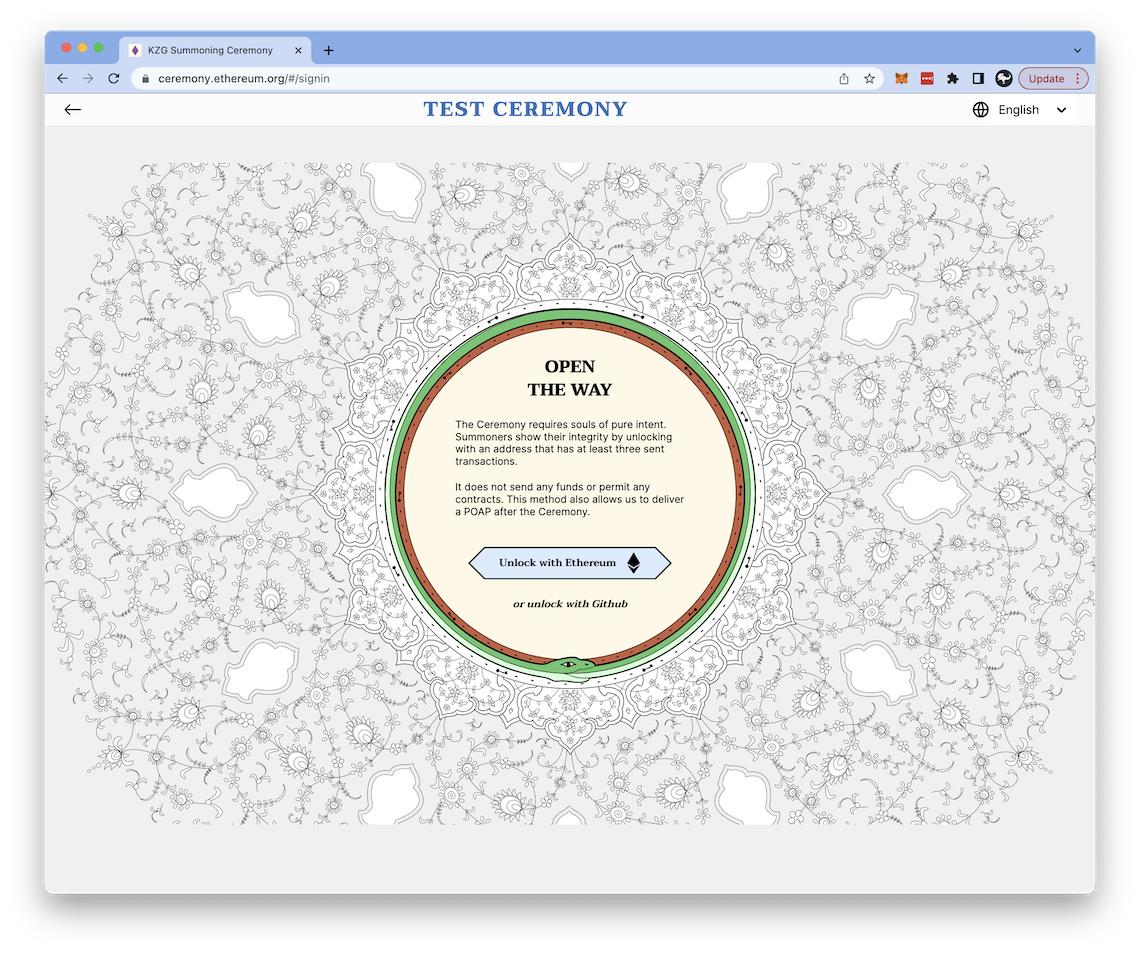
Task: Click Unlock with Ethereum button
Action: [569, 563]
